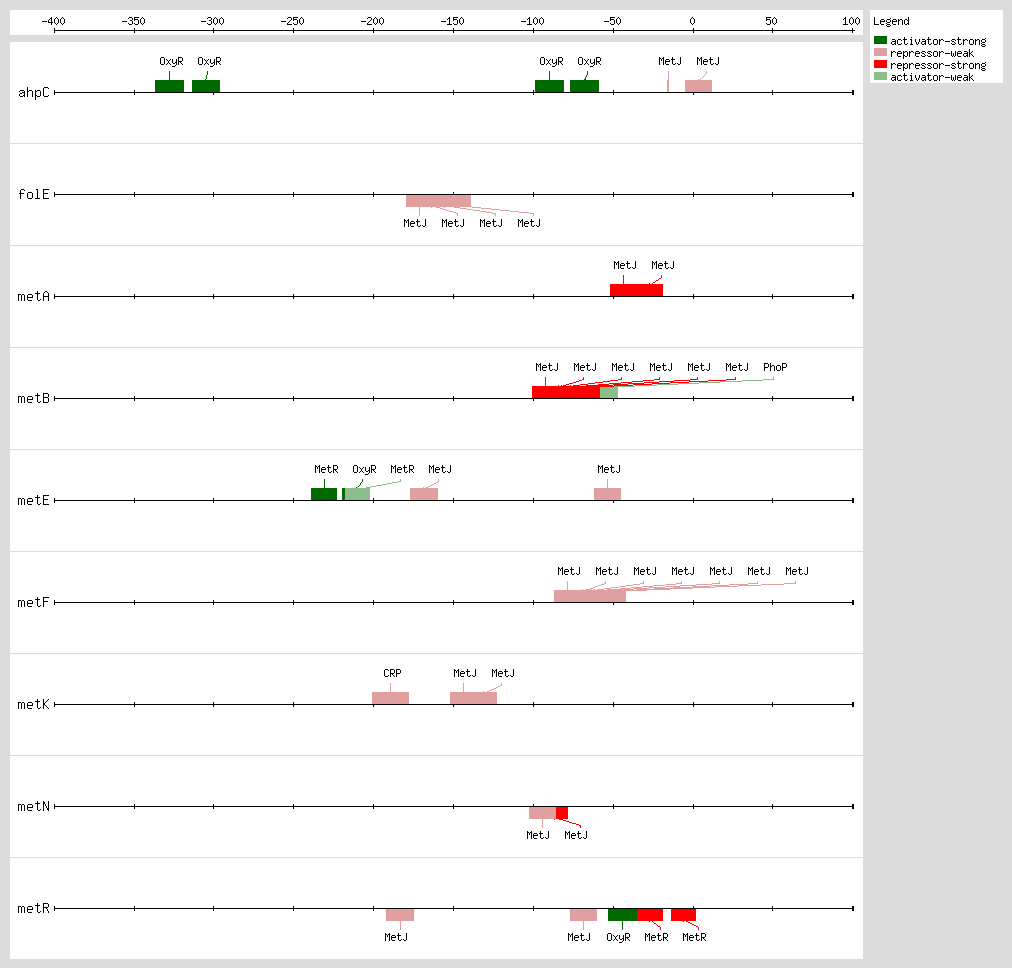
Task: Click the 50 mark on the position ruler
Action: [x=772, y=21]
